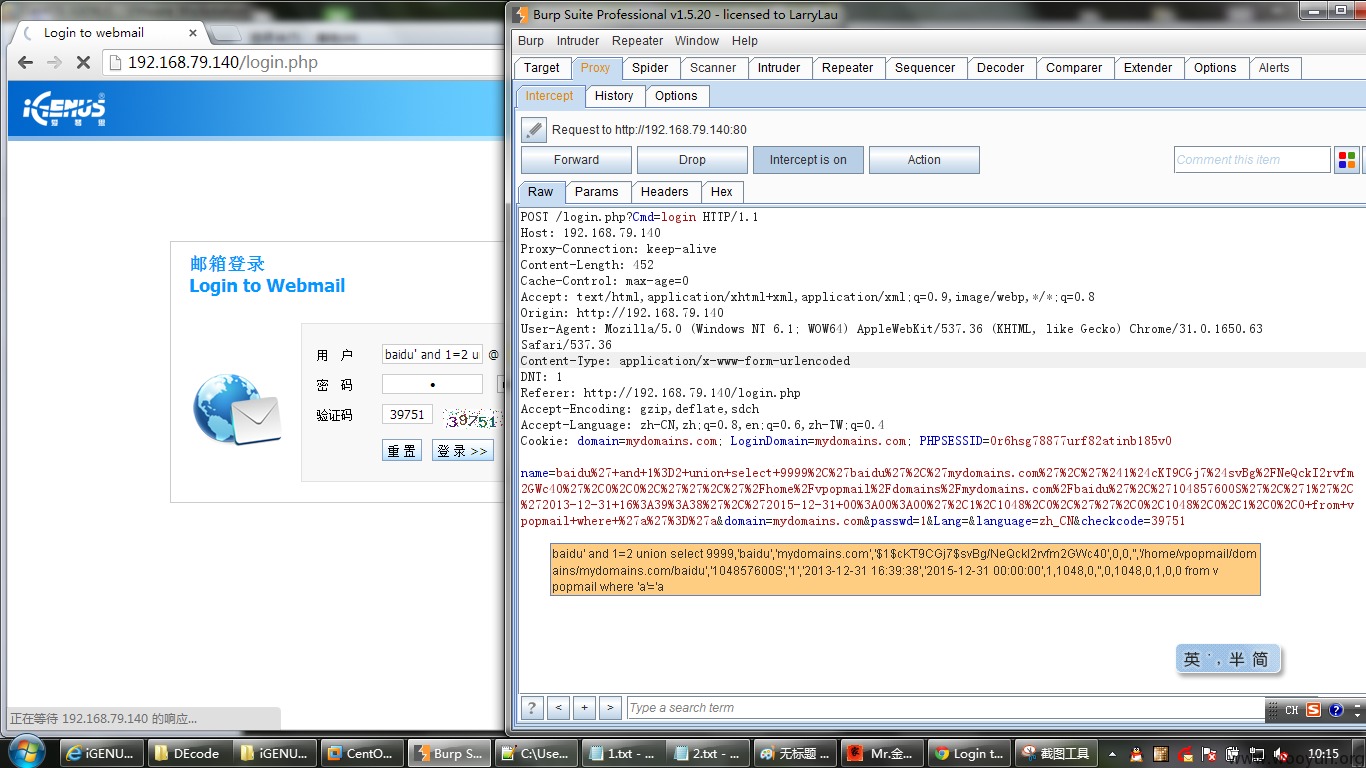The image size is (1366, 768).
Task: Open the highlight color picker button
Action: coord(1347,160)
